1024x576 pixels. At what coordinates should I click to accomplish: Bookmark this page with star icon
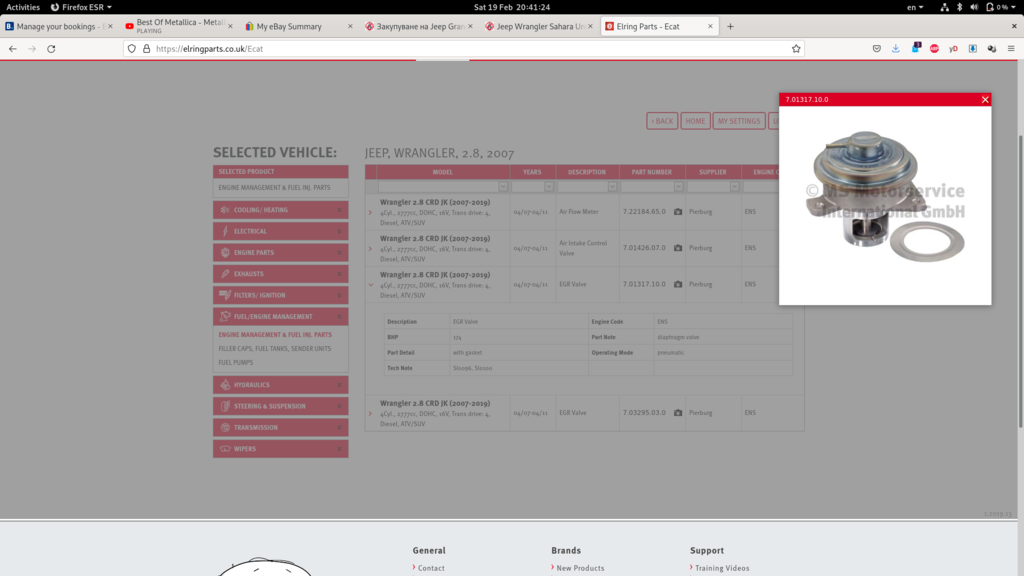click(x=795, y=48)
